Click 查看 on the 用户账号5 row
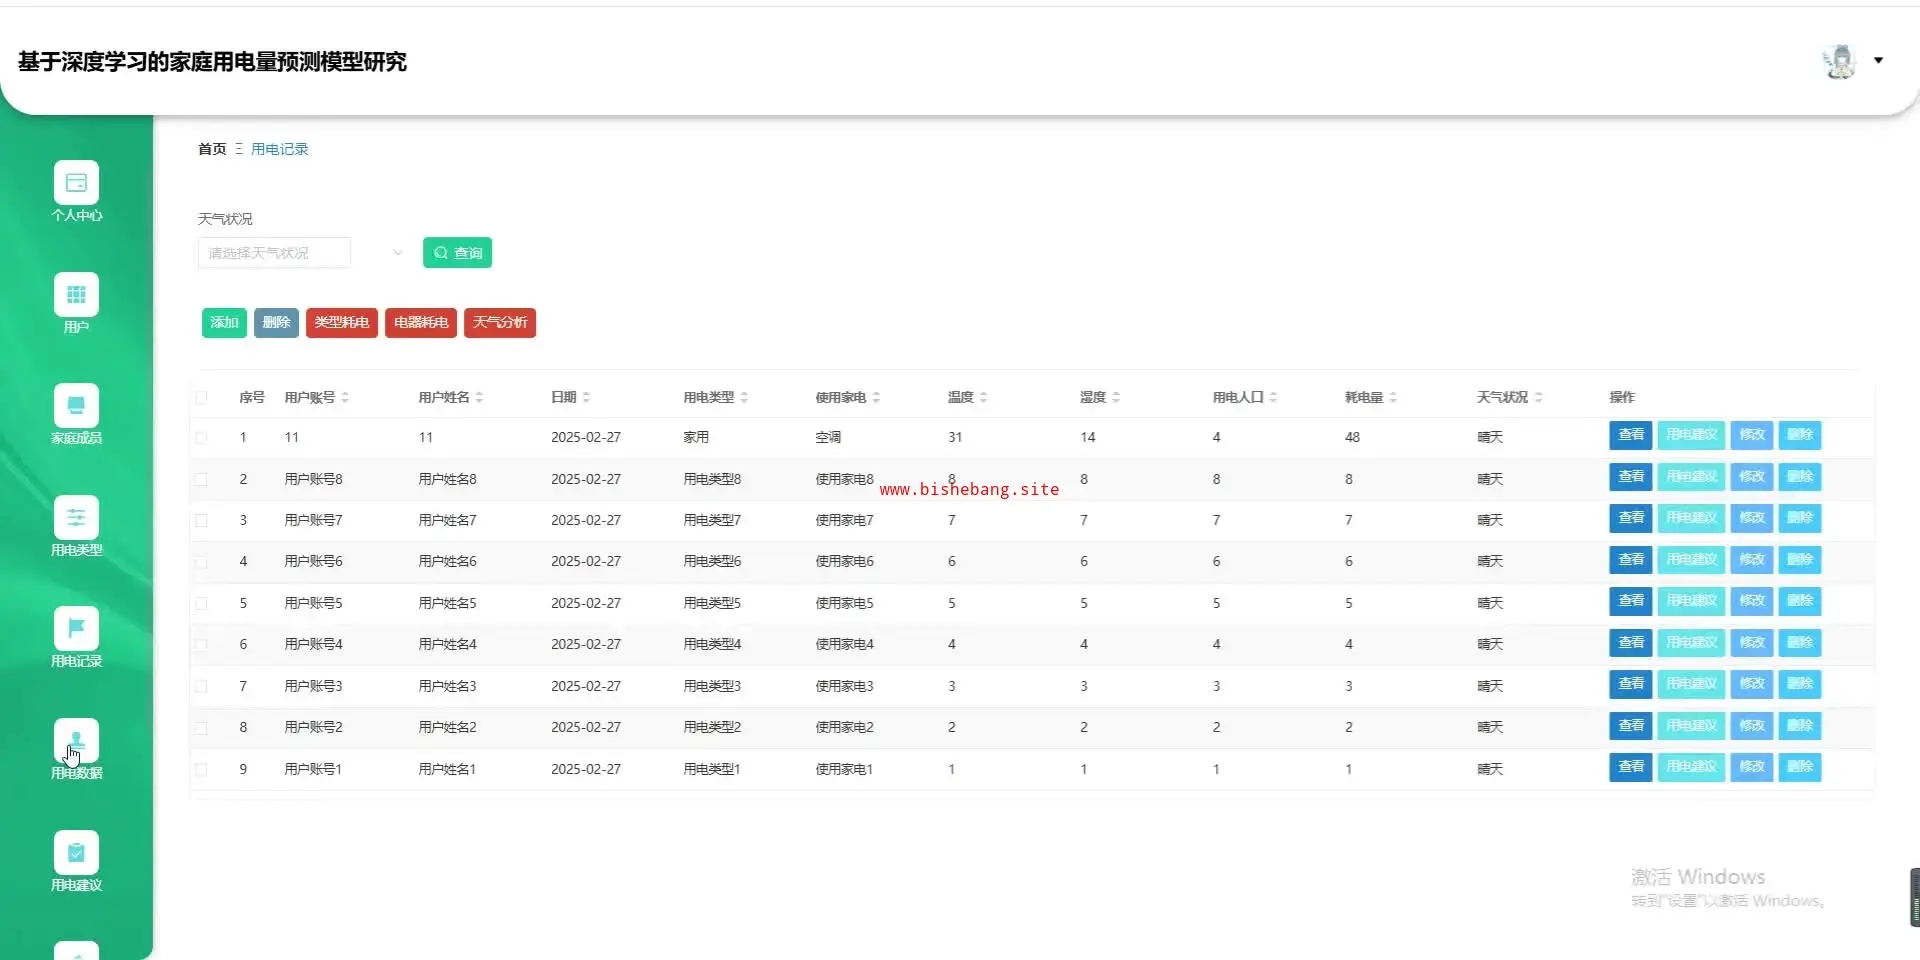Screen dimensions: 1920x960 [1631, 601]
